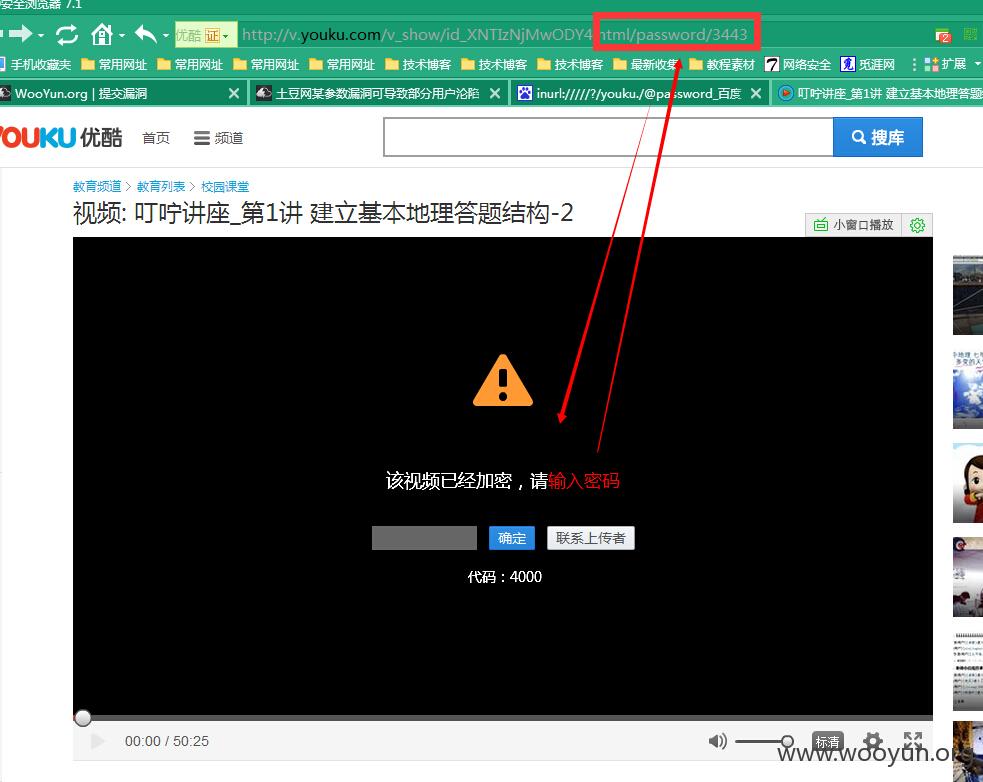This screenshot has width=983, height=782.
Task: Click the 首页 navigation link
Action: pos(155,138)
